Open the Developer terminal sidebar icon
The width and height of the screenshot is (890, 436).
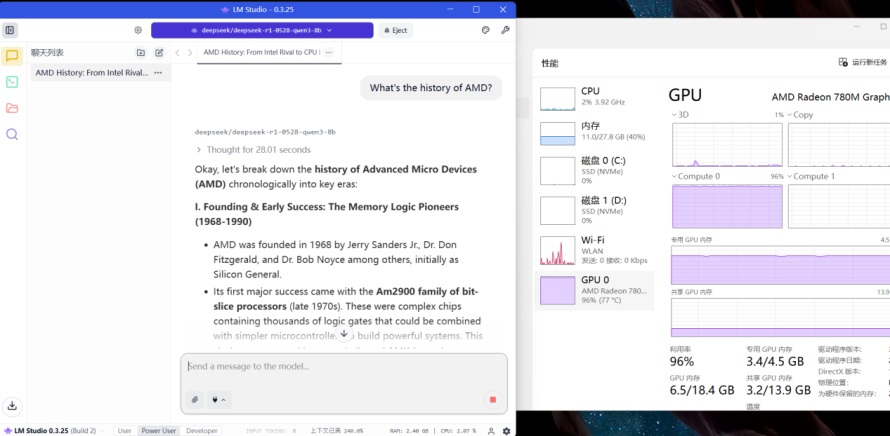pos(12,82)
